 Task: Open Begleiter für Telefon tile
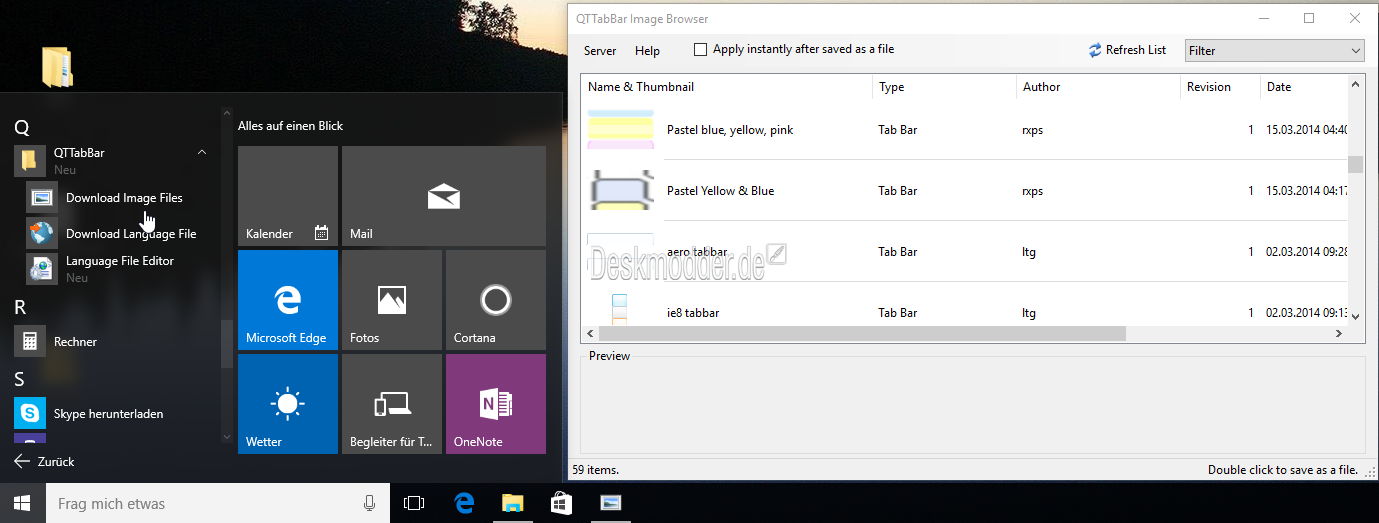(x=392, y=404)
